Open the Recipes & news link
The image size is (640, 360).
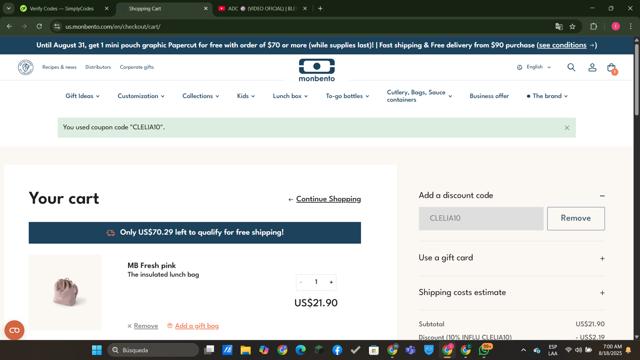(59, 67)
